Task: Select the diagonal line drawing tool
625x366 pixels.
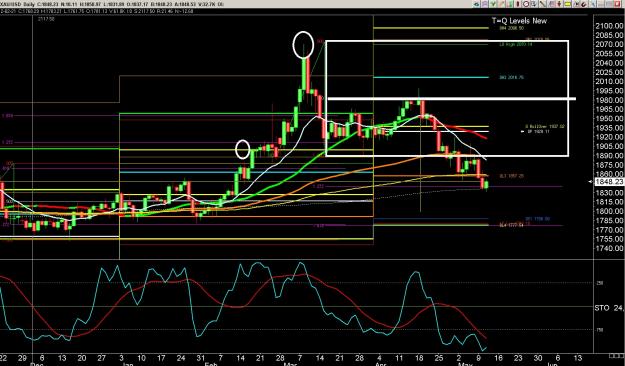Action: (x=542, y=4)
